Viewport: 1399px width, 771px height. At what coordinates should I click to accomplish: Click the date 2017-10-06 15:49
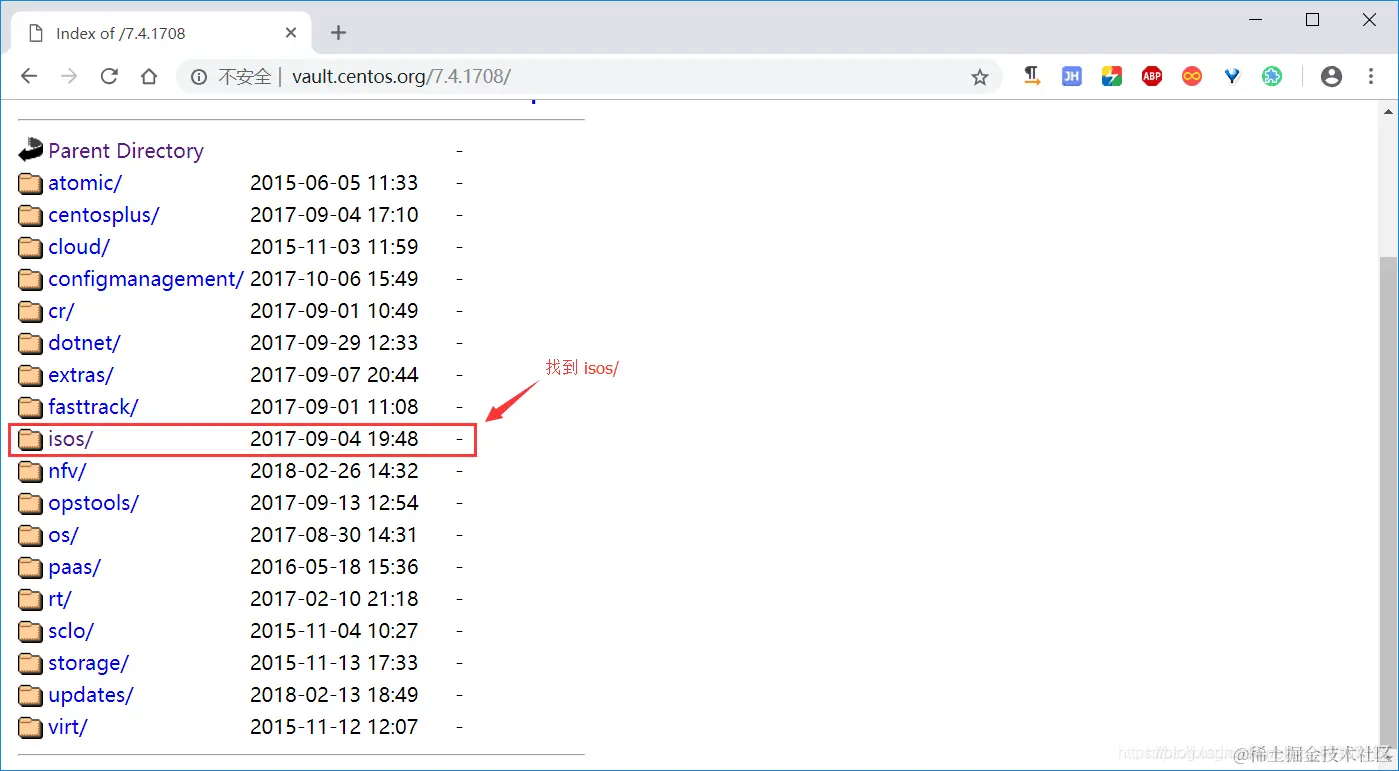tap(334, 279)
